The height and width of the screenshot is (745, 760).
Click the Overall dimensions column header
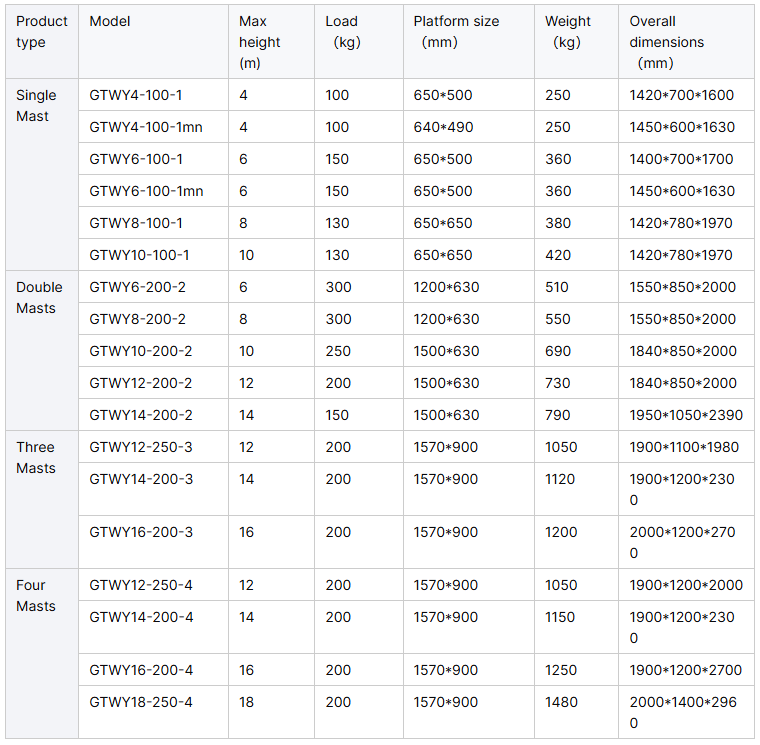pos(666,42)
